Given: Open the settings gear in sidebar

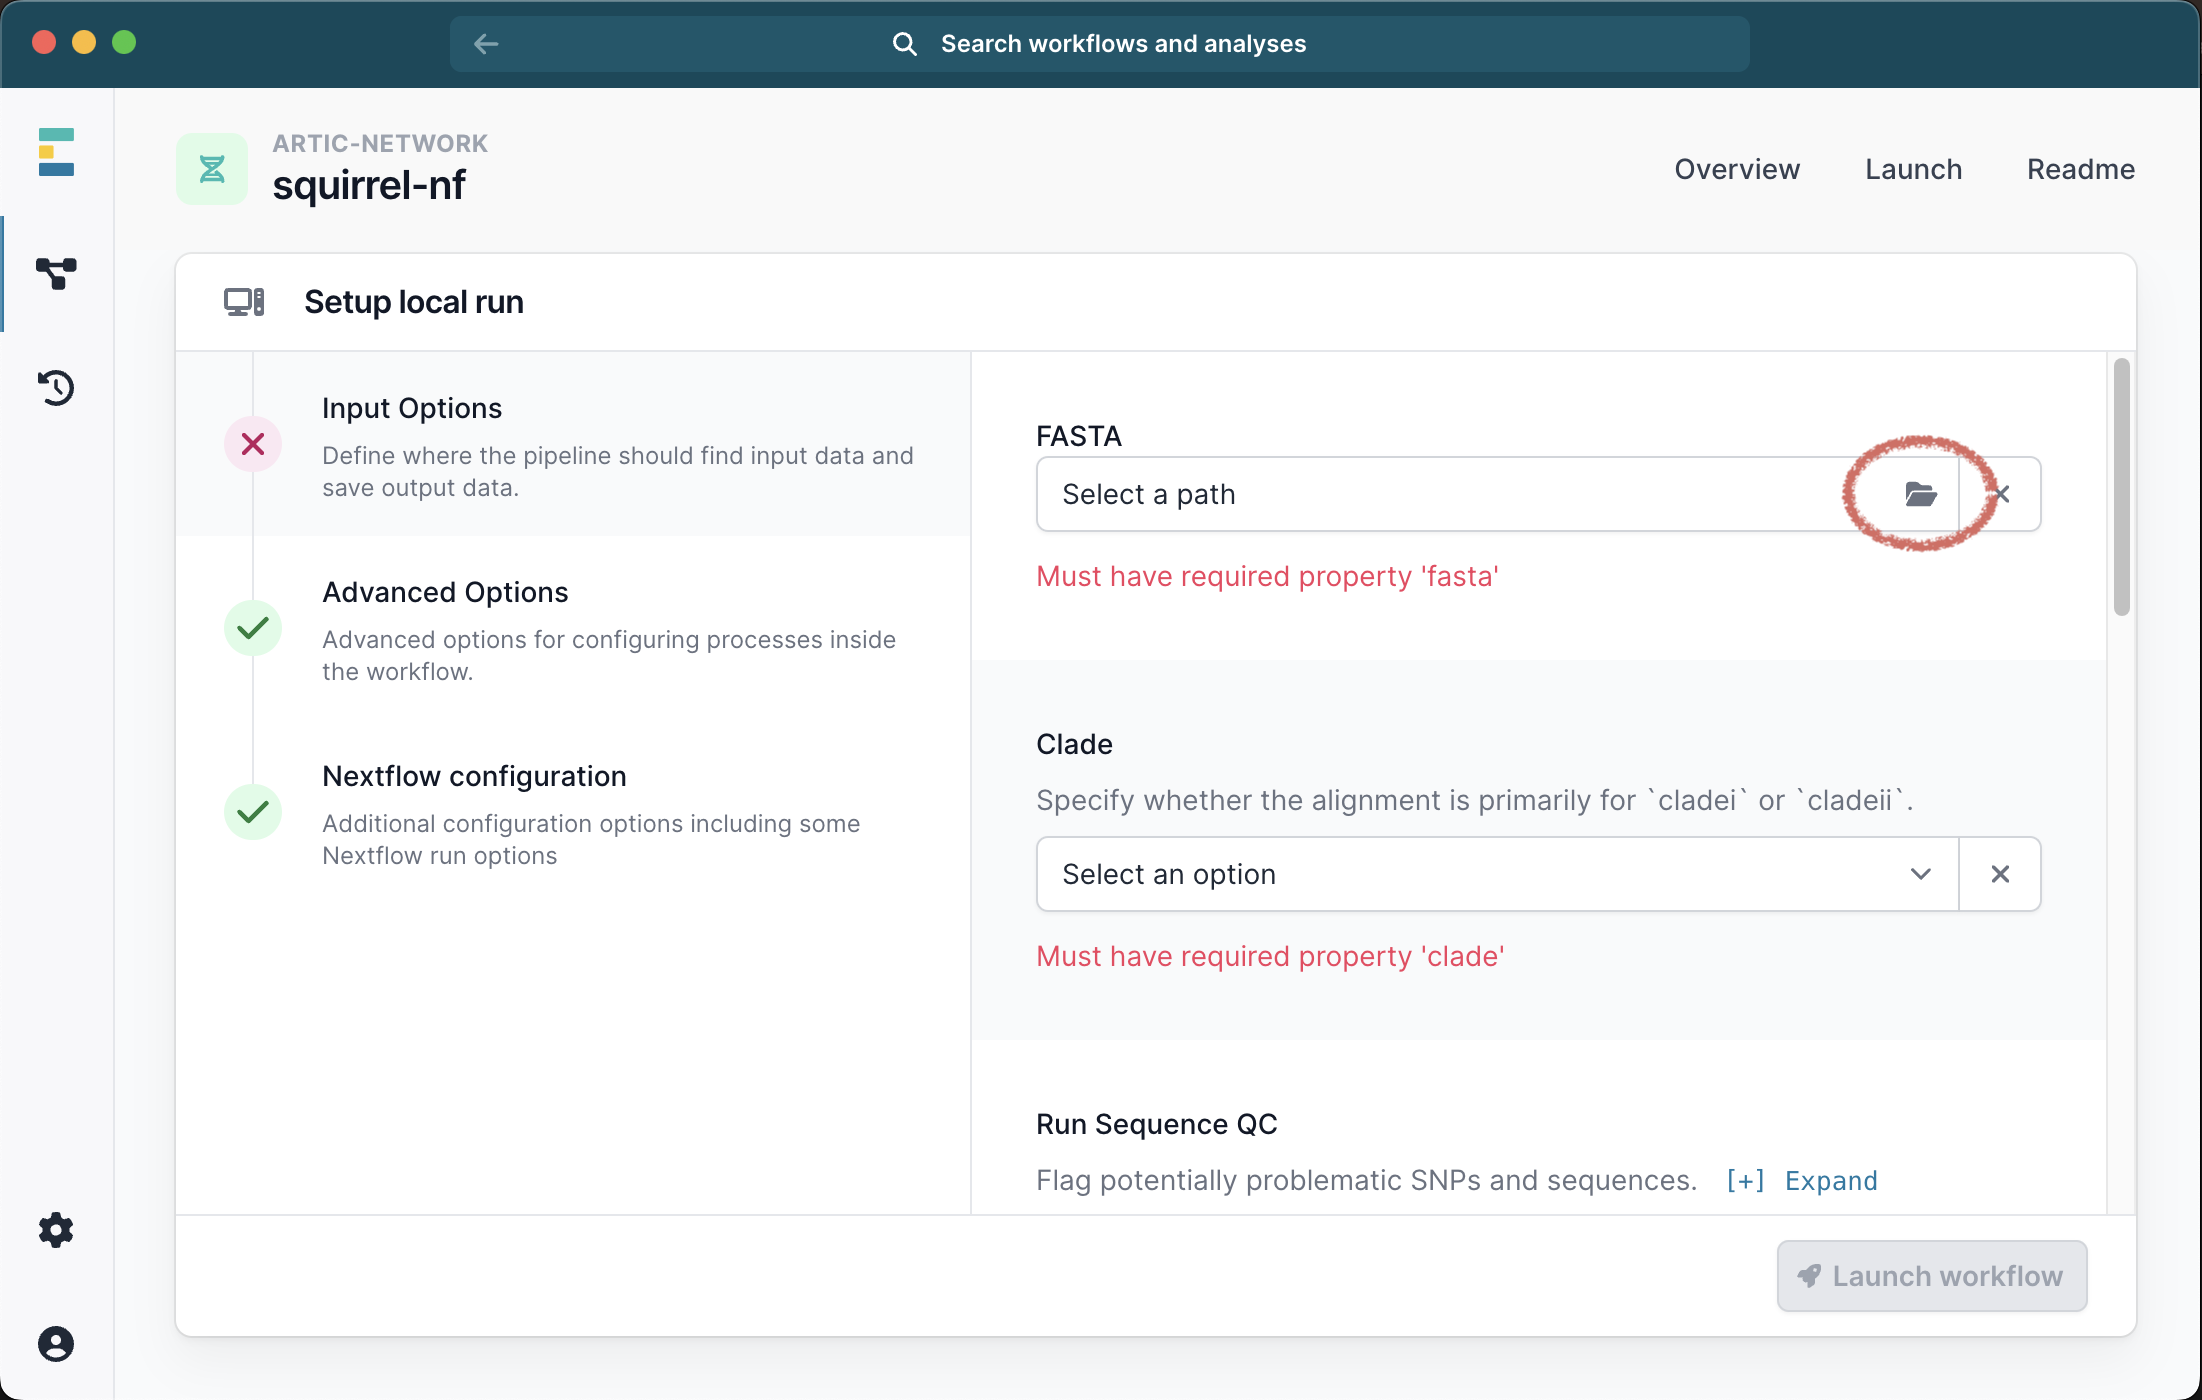Looking at the screenshot, I should pyautogui.click(x=56, y=1230).
